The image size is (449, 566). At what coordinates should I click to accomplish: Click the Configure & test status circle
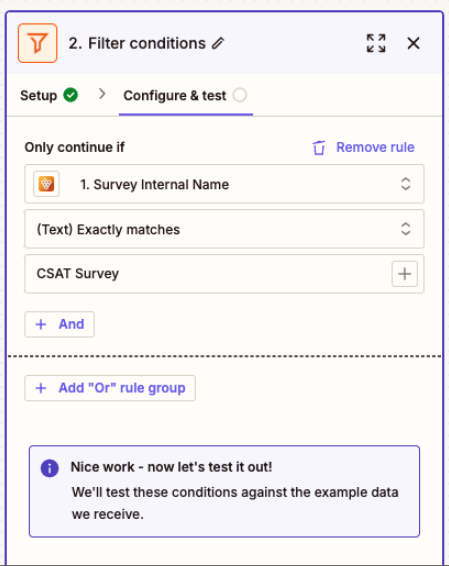(x=240, y=95)
